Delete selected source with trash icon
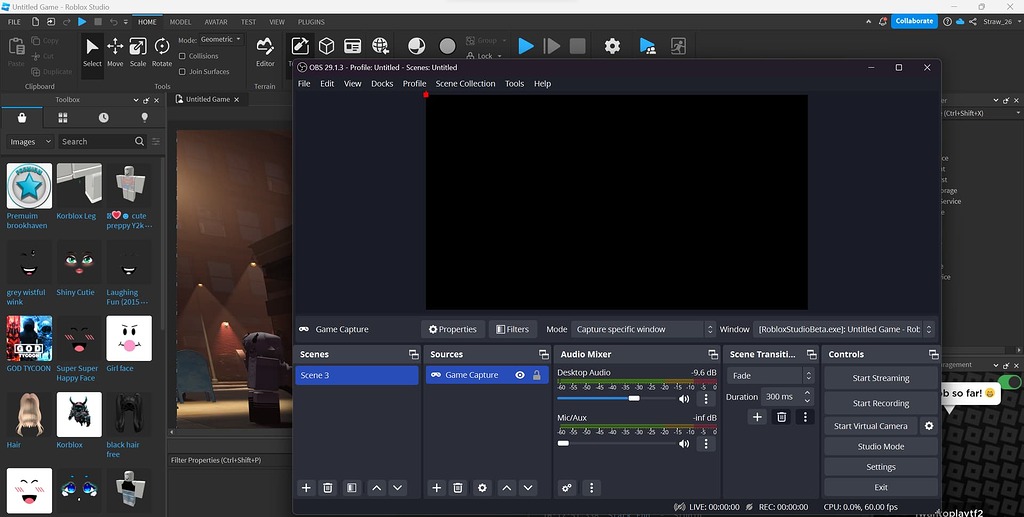 coord(458,488)
